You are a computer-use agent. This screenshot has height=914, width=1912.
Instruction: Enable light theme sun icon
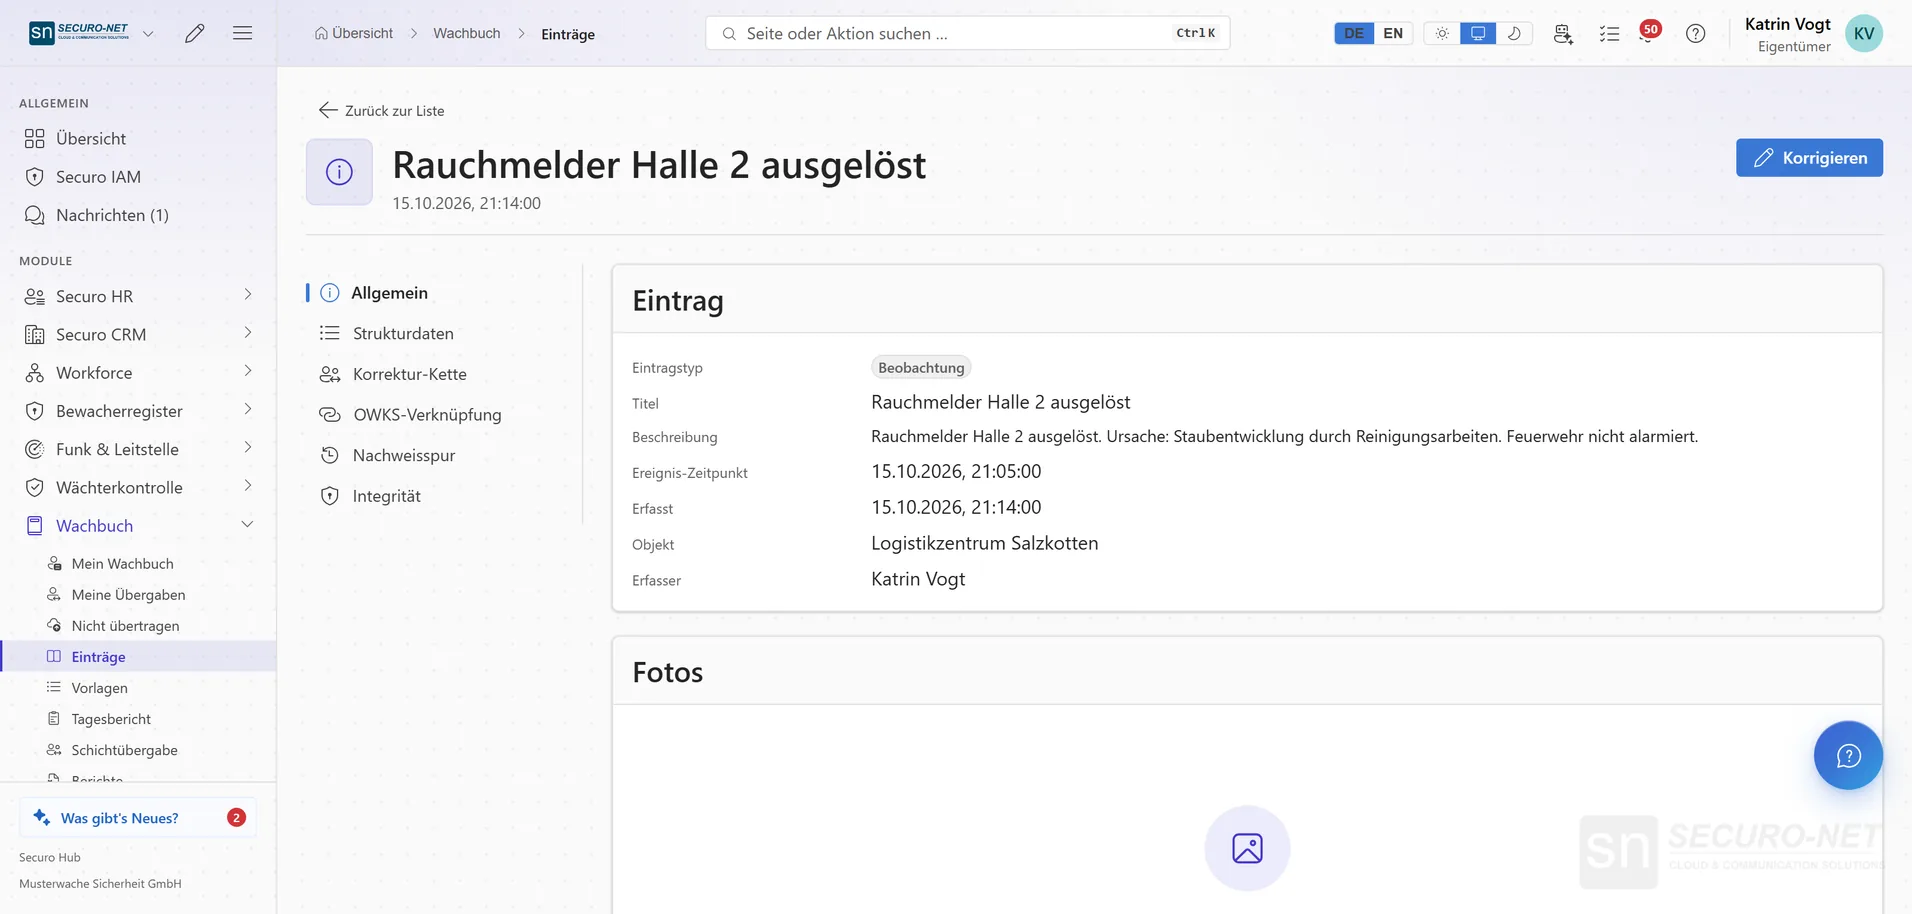pyautogui.click(x=1442, y=33)
